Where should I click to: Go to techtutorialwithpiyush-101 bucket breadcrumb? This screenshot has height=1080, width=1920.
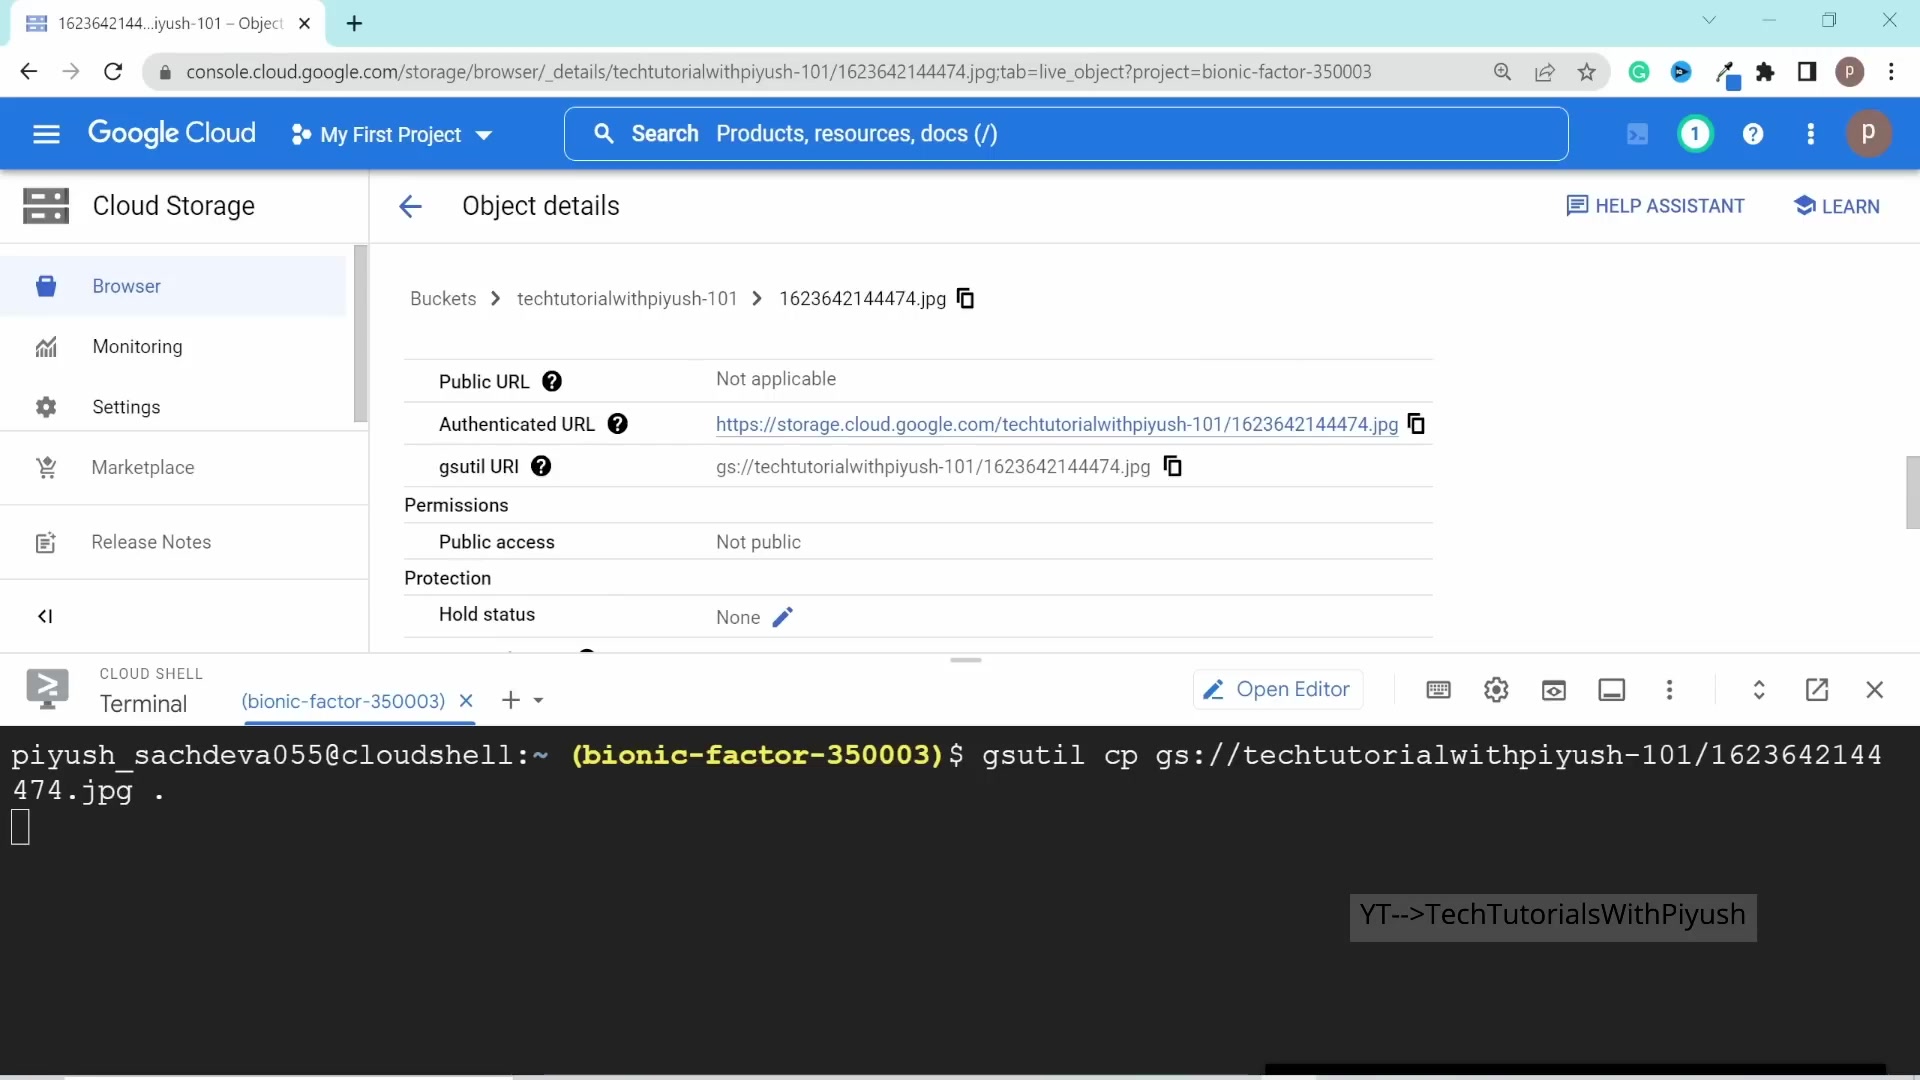(627, 299)
